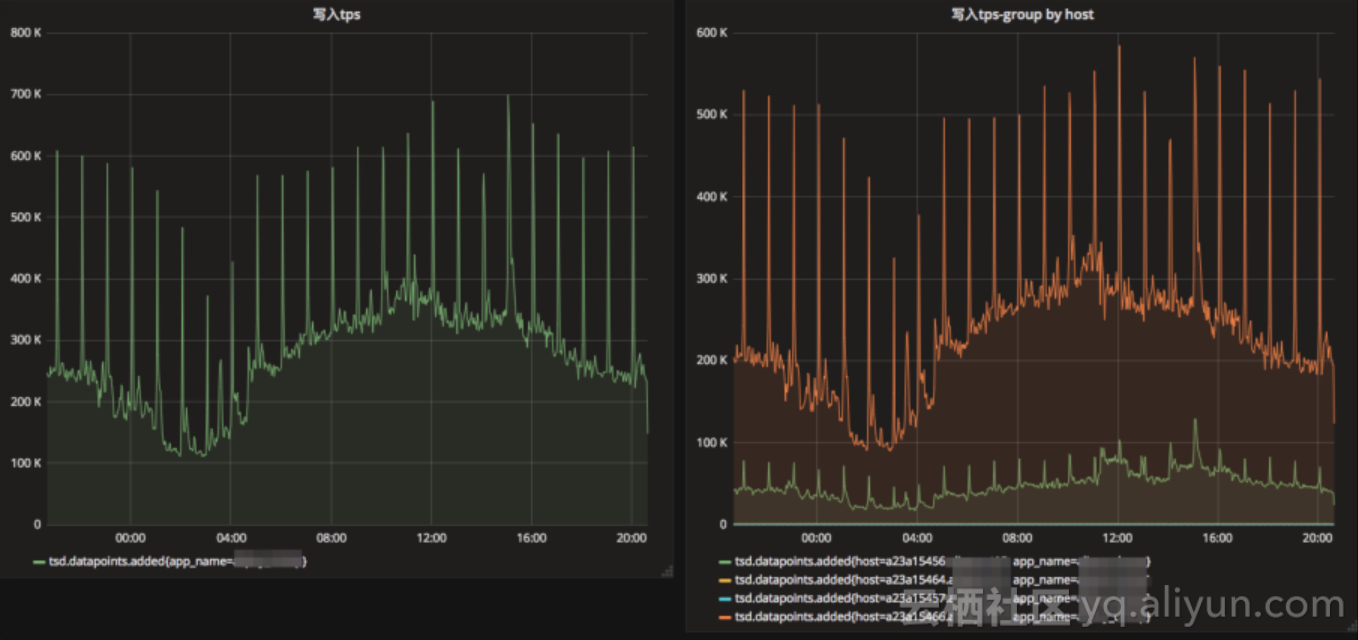
Task: Click the 20:00 label in group by host
Action: click(1317, 538)
